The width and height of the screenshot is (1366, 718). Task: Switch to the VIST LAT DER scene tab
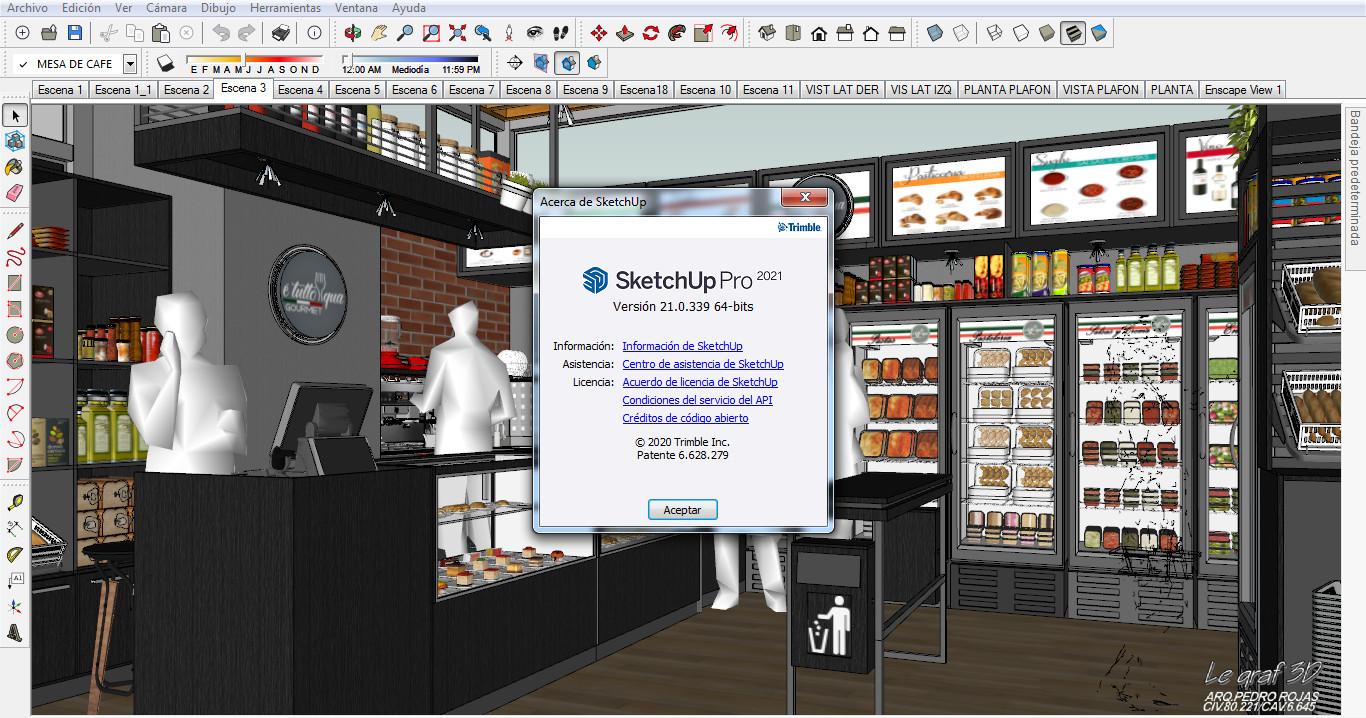pyautogui.click(x=842, y=89)
